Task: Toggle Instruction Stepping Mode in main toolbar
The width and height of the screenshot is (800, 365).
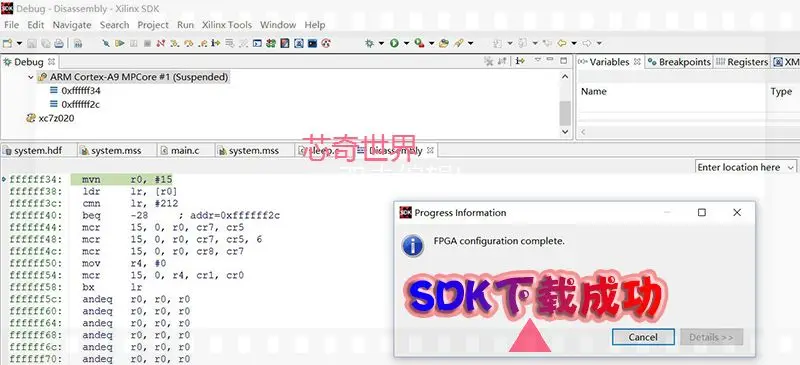Action: tap(216, 43)
